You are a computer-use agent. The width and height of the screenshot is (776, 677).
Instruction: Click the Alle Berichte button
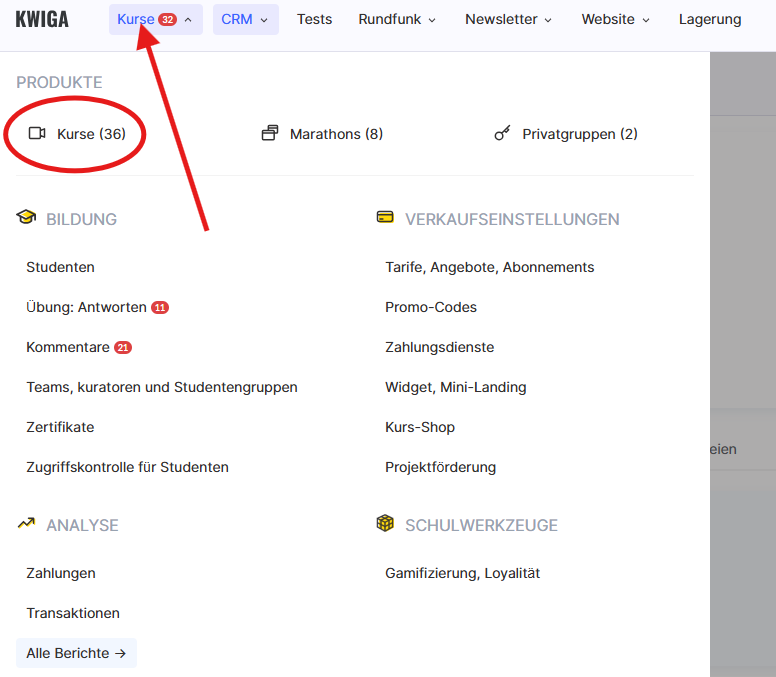pos(76,653)
